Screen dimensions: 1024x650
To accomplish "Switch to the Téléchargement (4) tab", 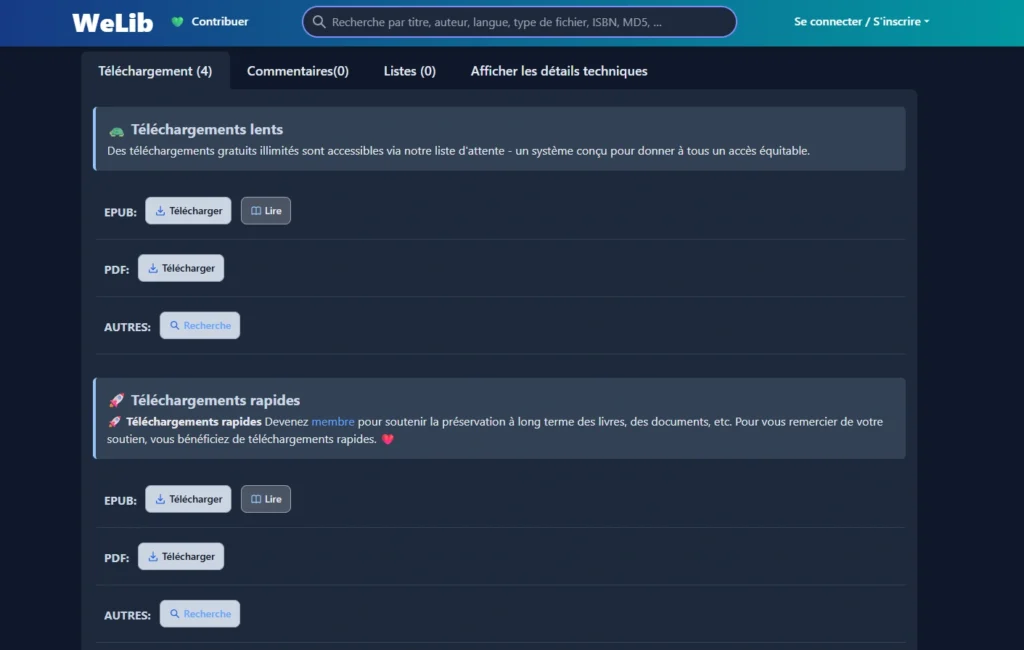I will pyautogui.click(x=155, y=71).
